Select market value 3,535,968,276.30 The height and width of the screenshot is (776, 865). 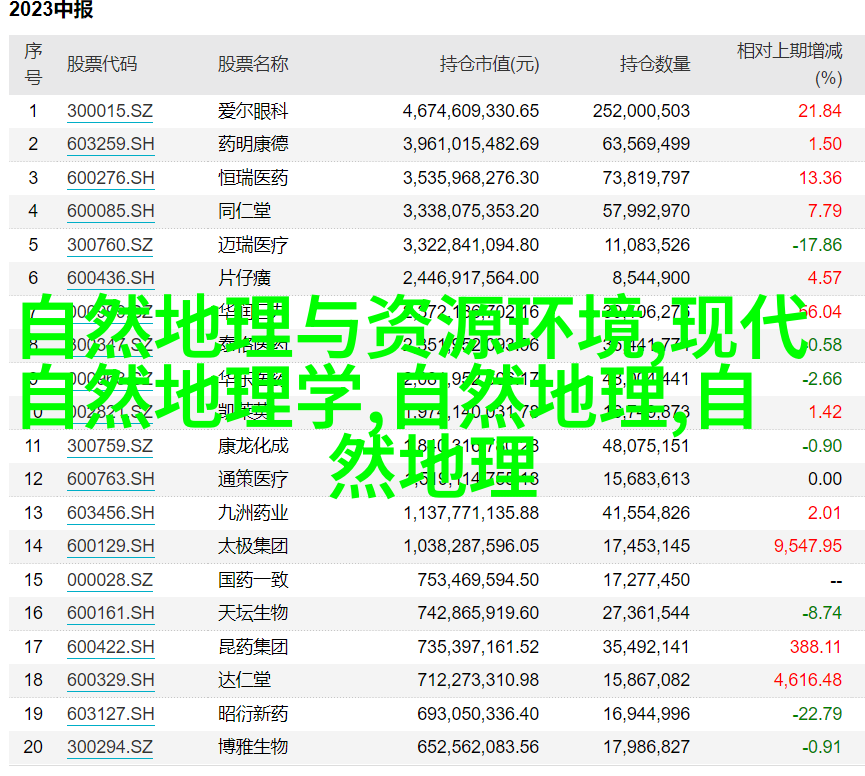(471, 178)
